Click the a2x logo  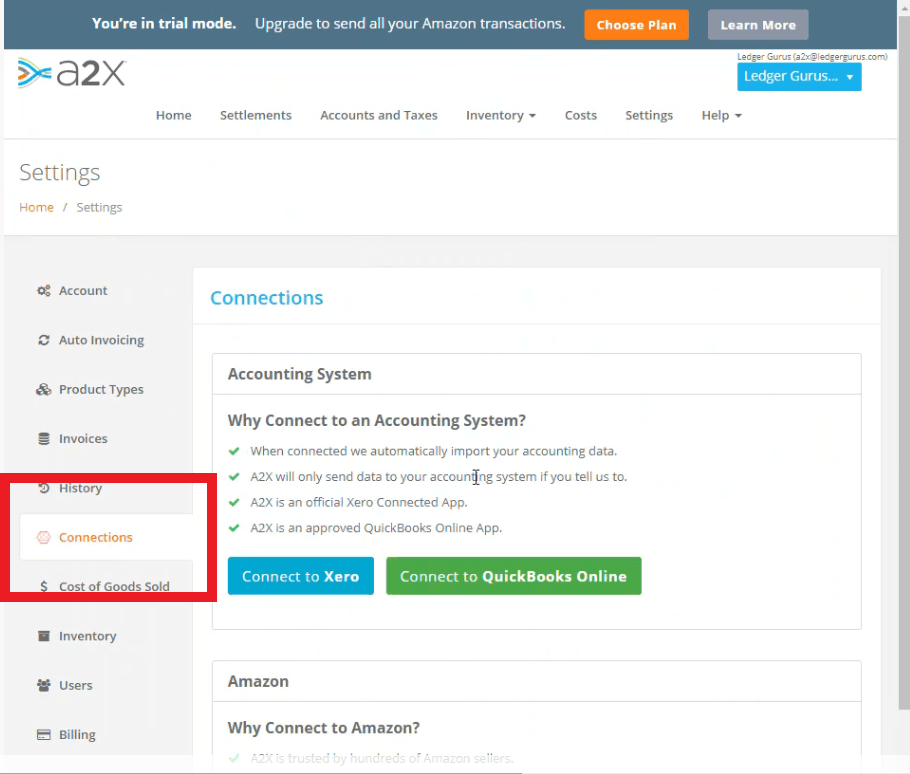[72, 73]
